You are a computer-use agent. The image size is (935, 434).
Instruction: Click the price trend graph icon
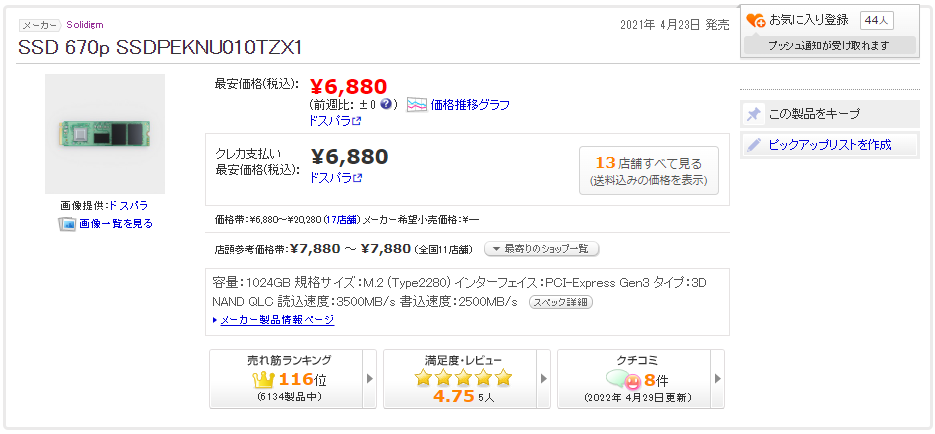click(417, 105)
